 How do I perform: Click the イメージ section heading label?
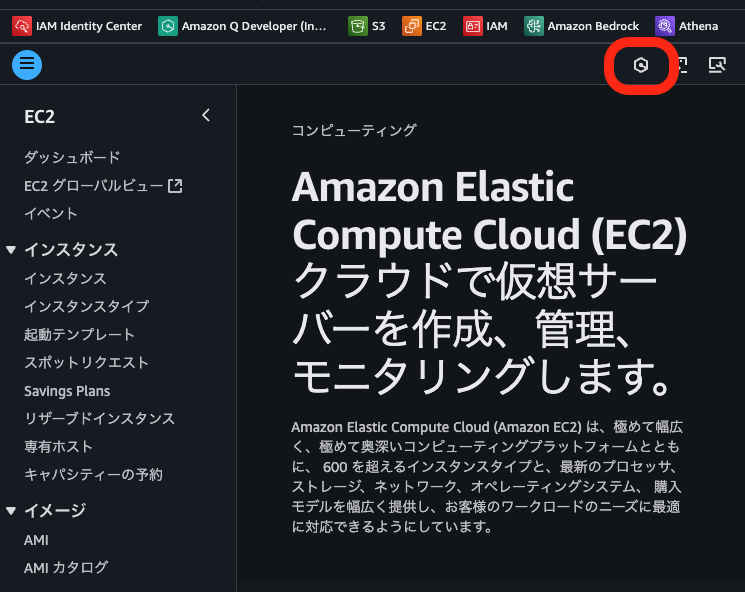(55, 510)
